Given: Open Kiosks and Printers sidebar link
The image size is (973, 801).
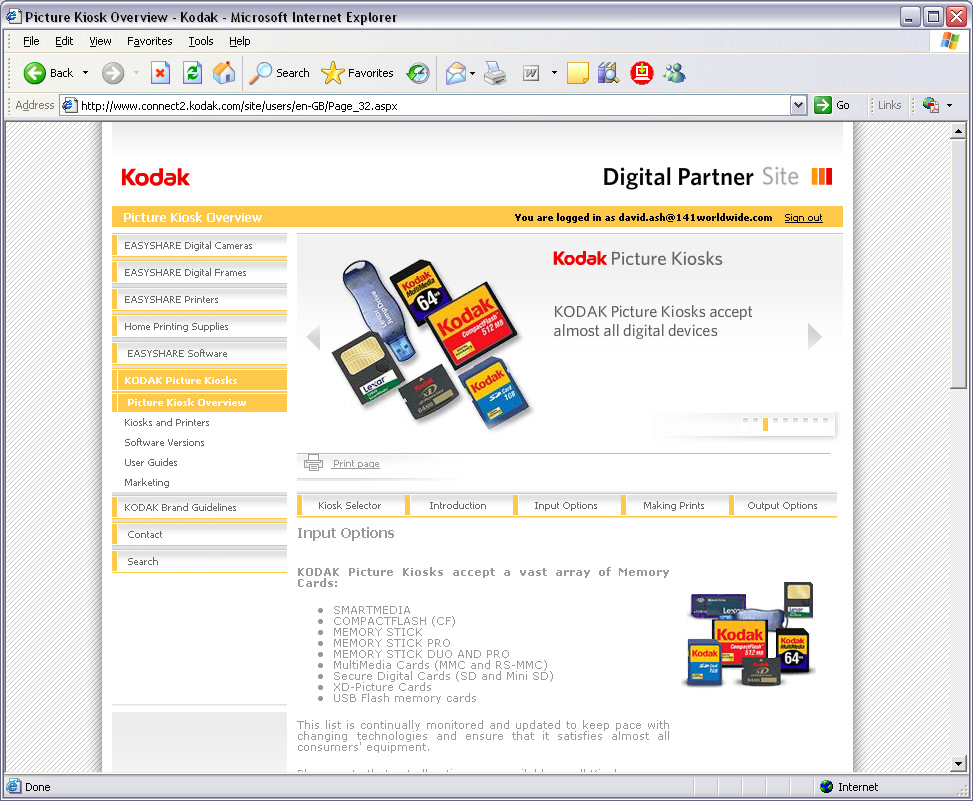Looking at the screenshot, I should click(x=167, y=423).
